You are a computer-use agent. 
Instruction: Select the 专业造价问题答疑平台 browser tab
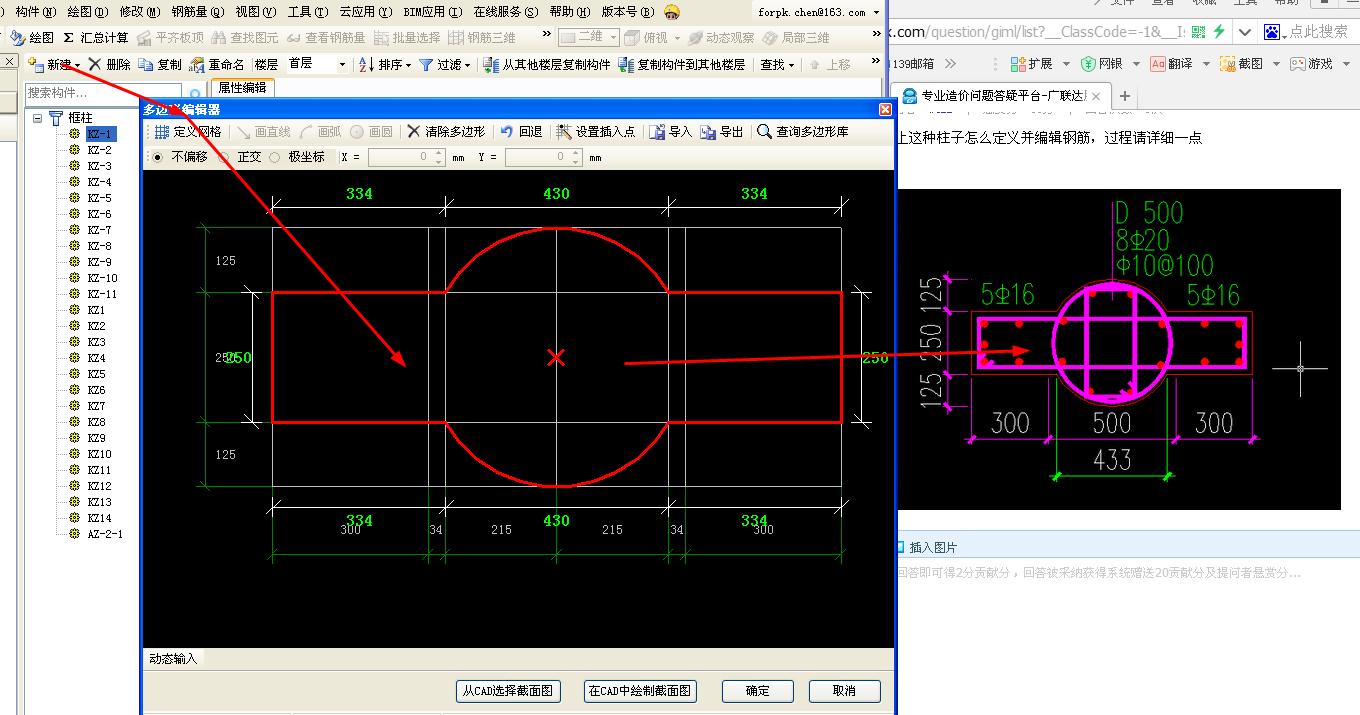999,96
